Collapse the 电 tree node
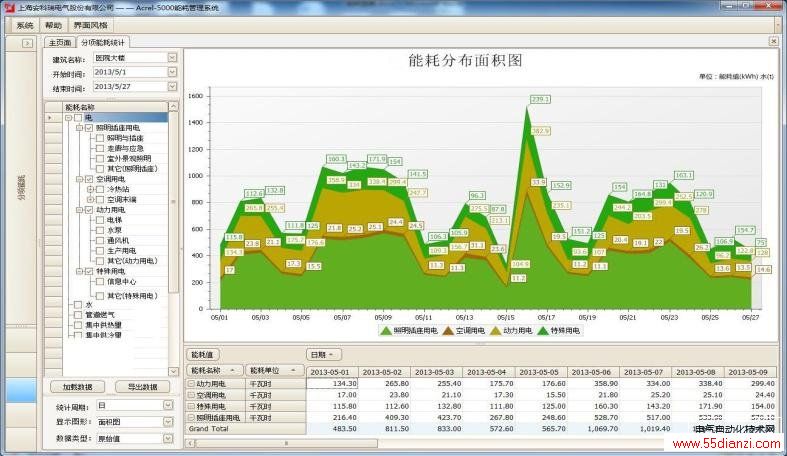 pyautogui.click(x=68, y=118)
